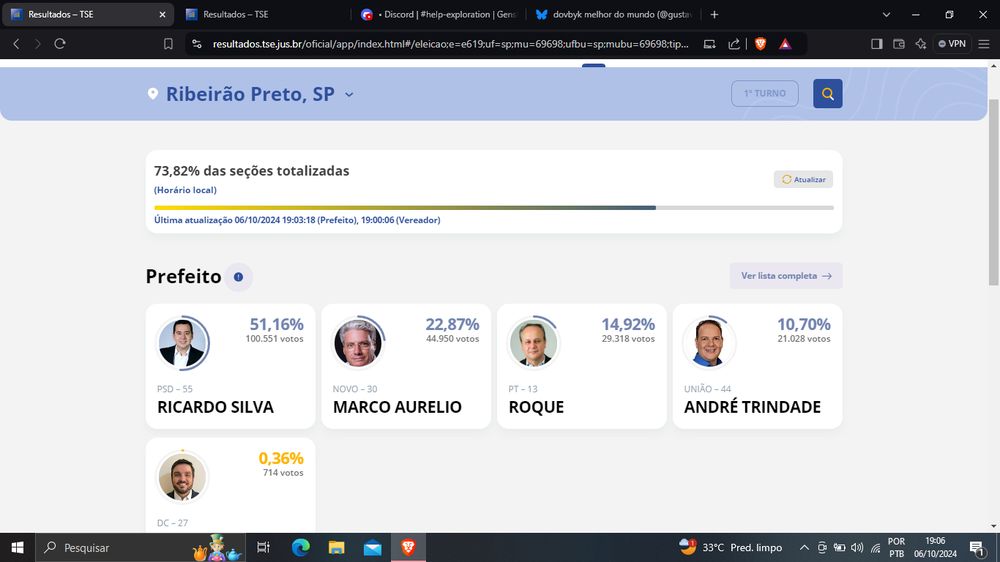This screenshot has height=562, width=1000.
Task: Select MARCO AURELIO name text
Action: coord(397,407)
